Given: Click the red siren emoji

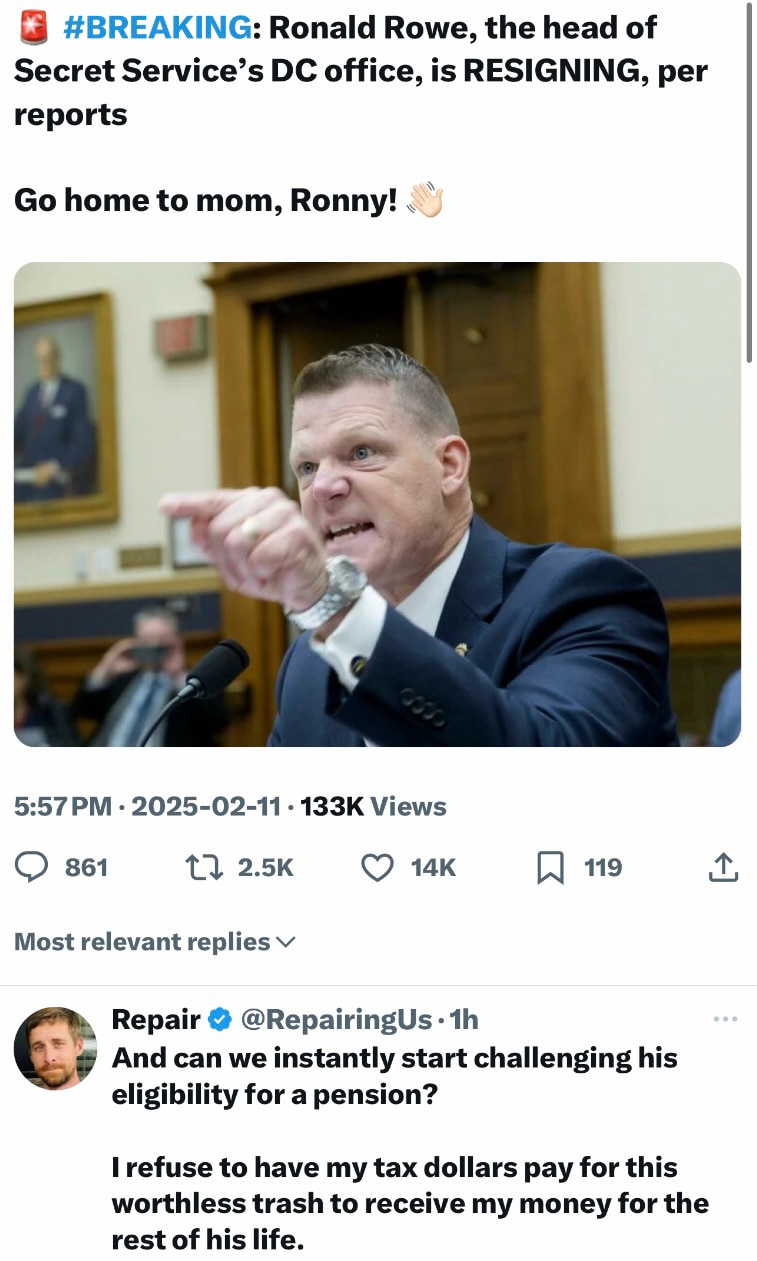Looking at the screenshot, I should coord(34,29).
